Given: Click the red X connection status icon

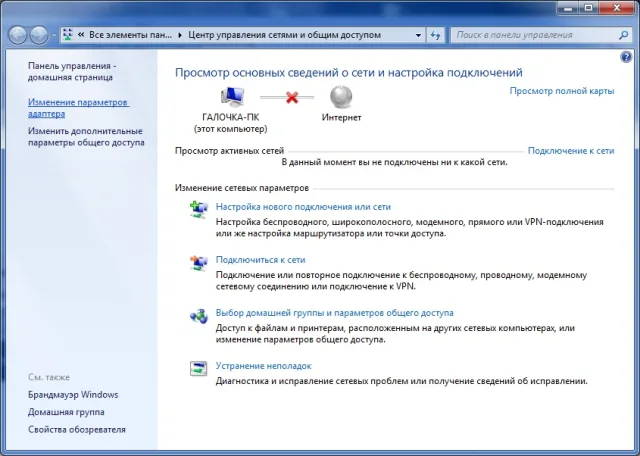Looking at the screenshot, I should pos(292,97).
